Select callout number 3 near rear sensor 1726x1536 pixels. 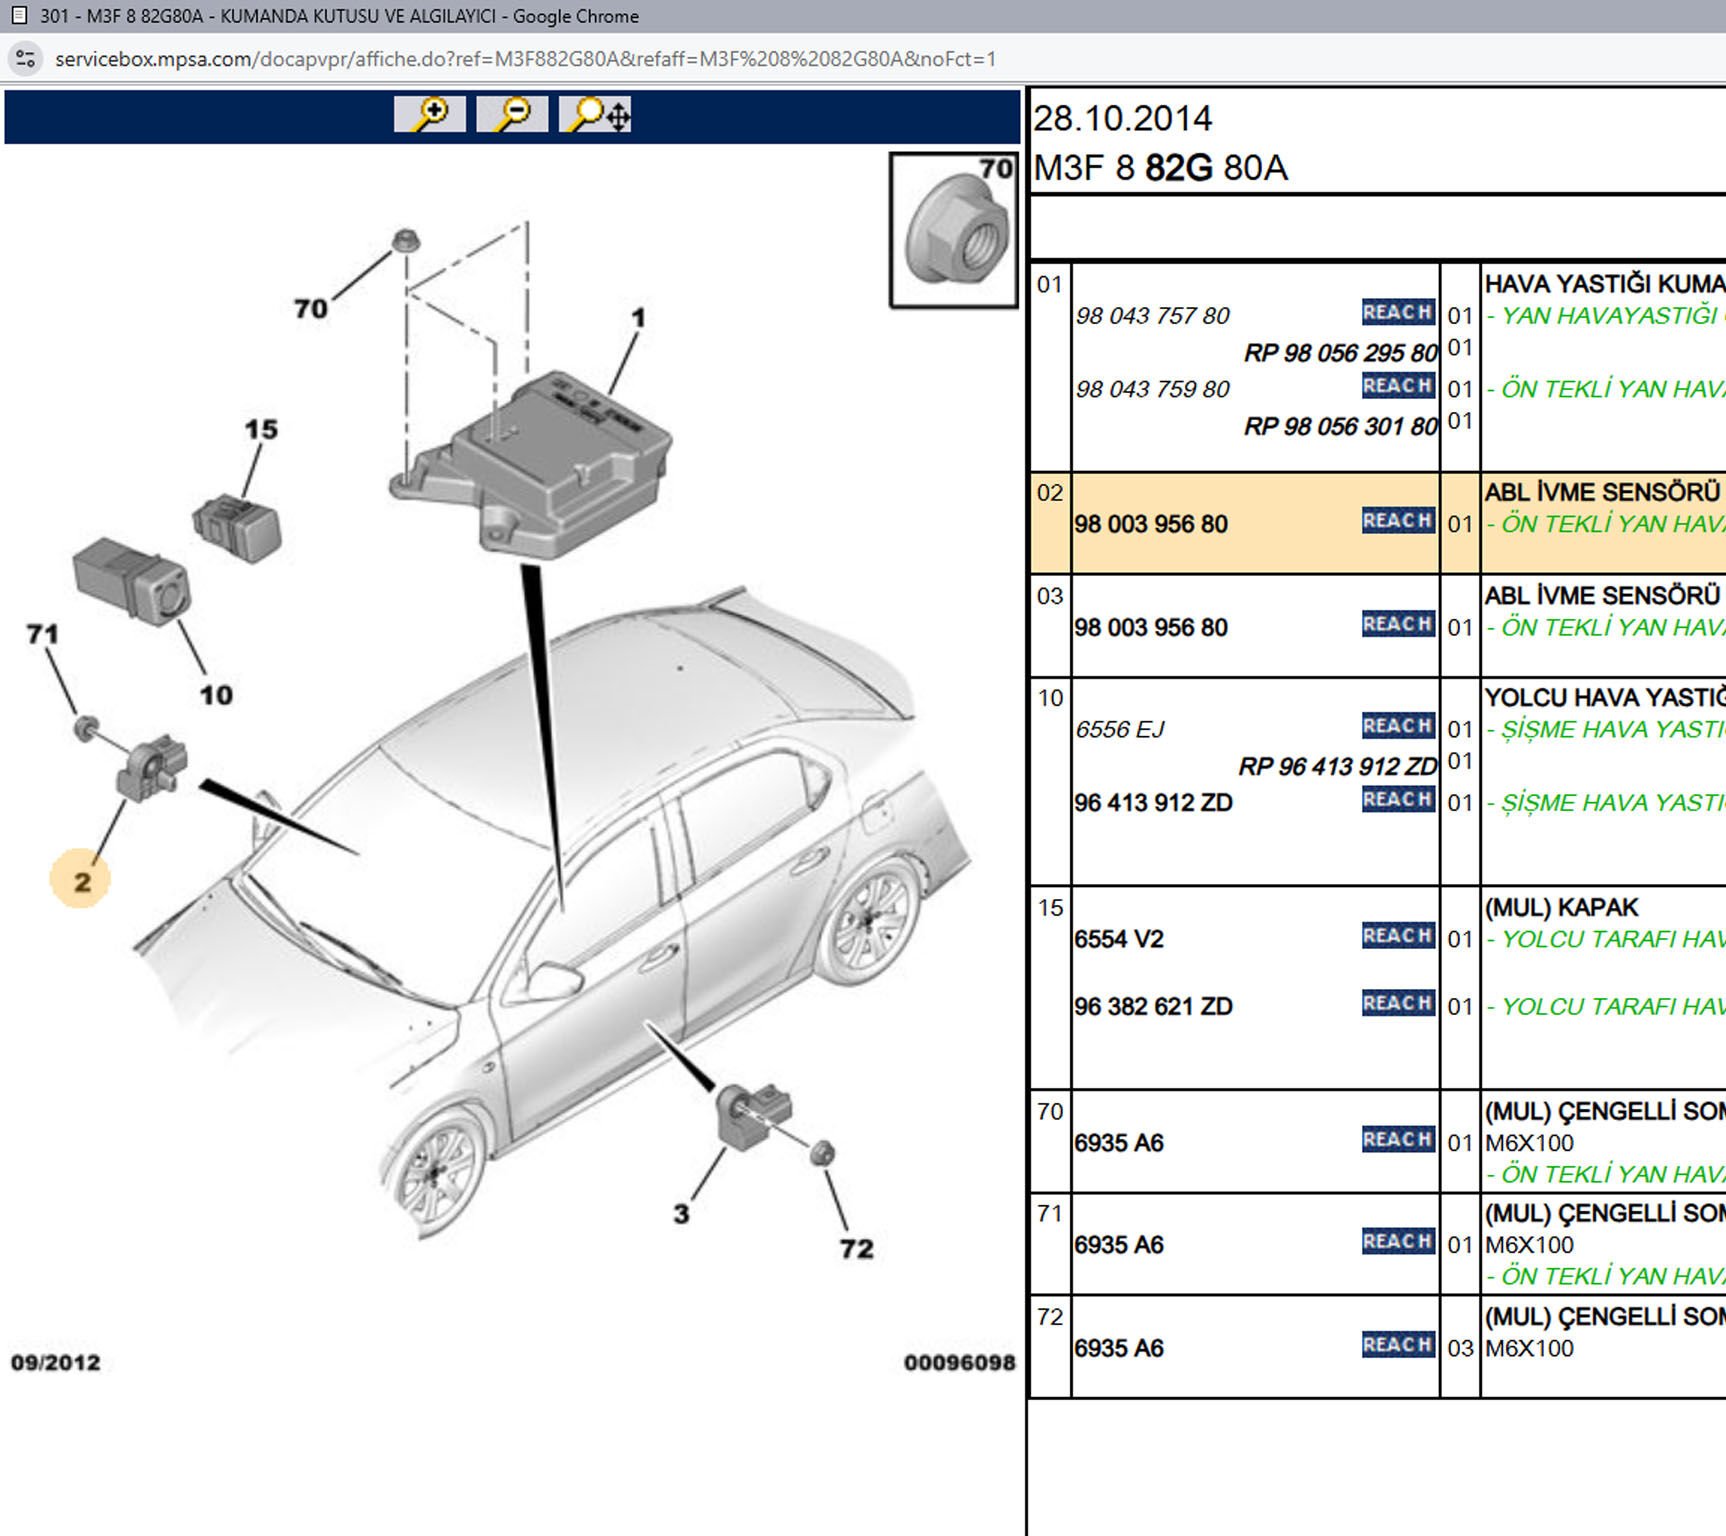681,1214
